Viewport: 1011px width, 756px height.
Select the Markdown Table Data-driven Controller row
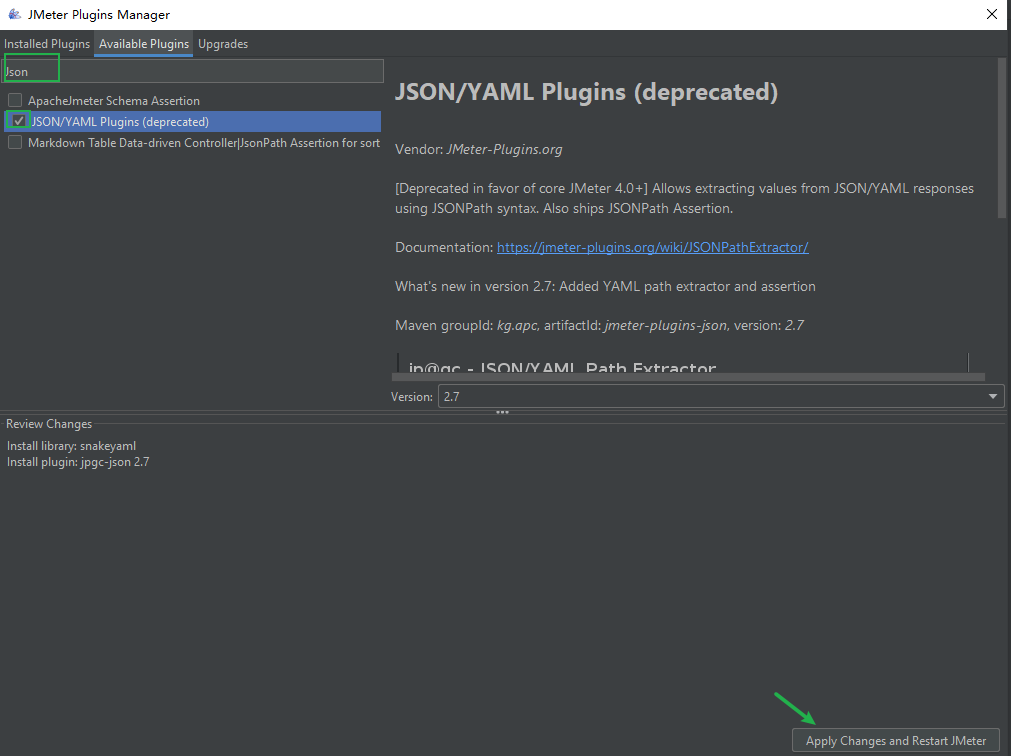192,142
